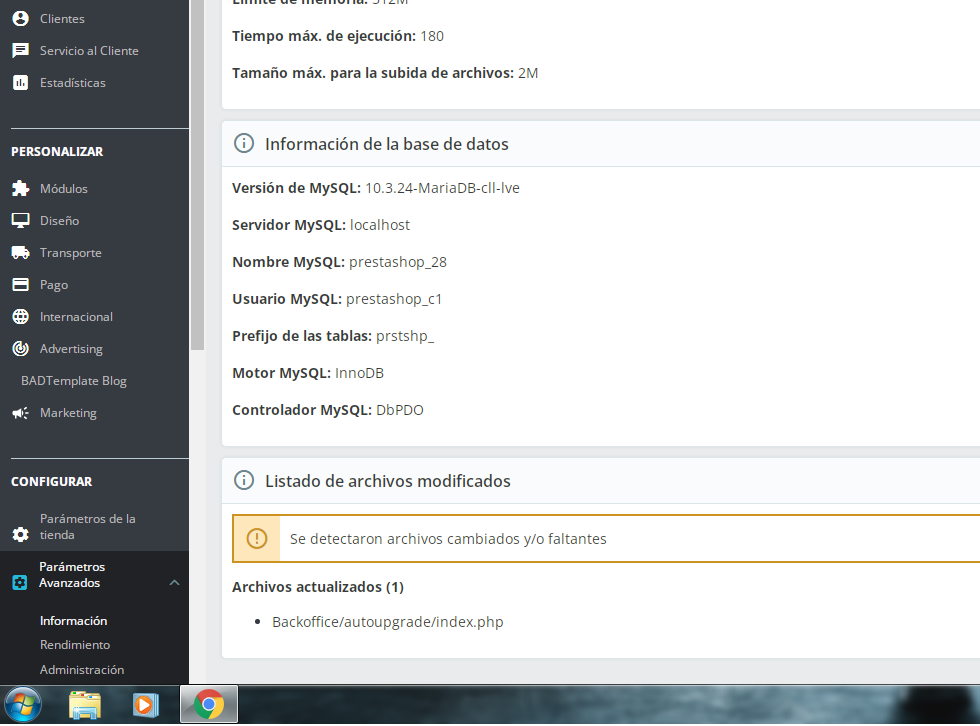The image size is (980, 726).
Task: Select Parámetros Avanzados menu label
Action: 72,575
